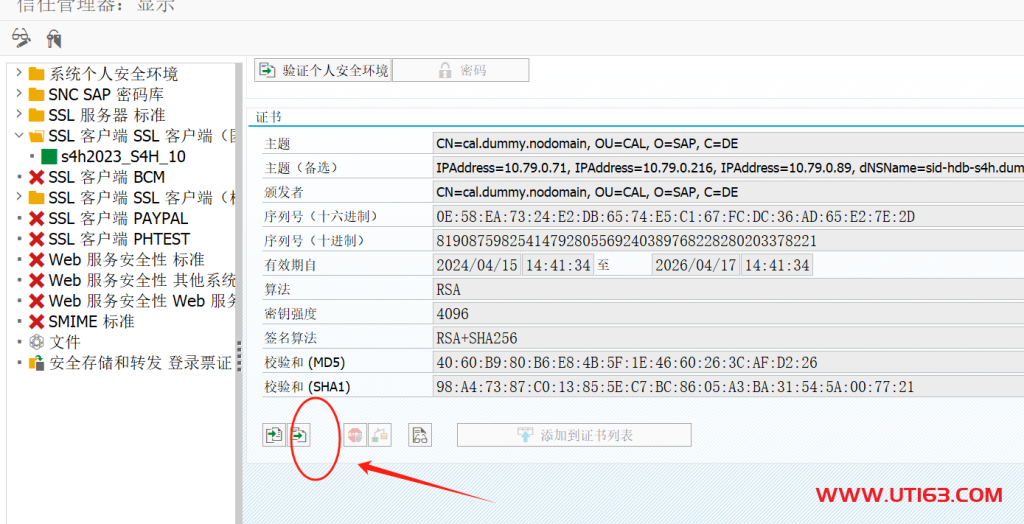Click the SHA1 checksum field value
This screenshot has width=1024, height=524.
point(728,387)
